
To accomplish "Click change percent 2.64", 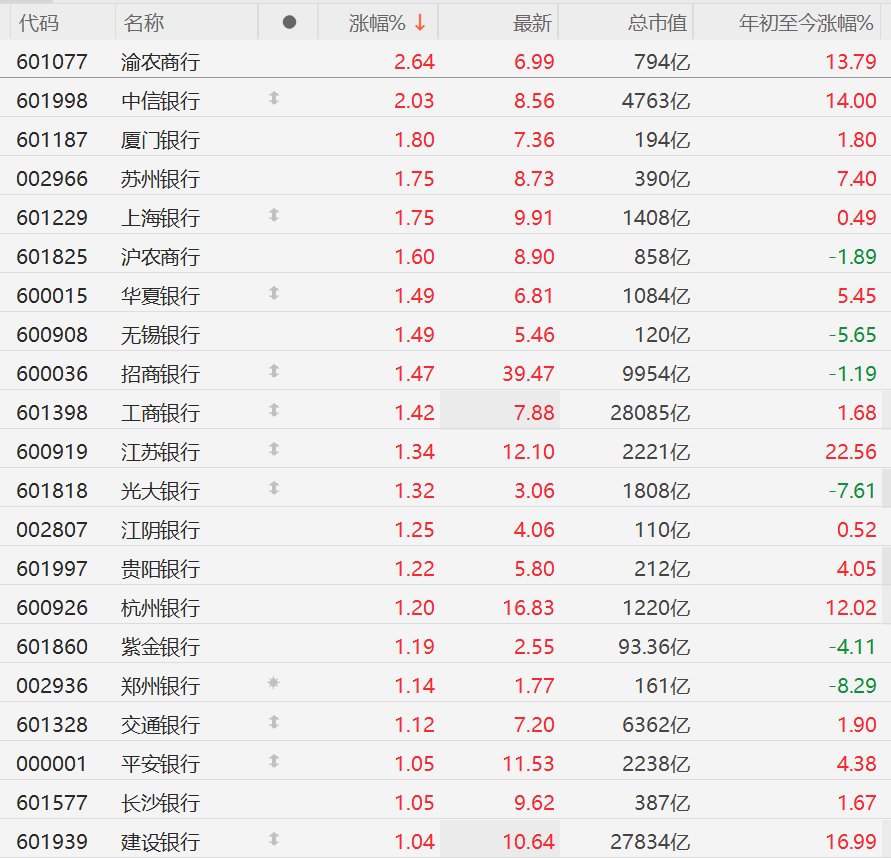I will tap(414, 62).
